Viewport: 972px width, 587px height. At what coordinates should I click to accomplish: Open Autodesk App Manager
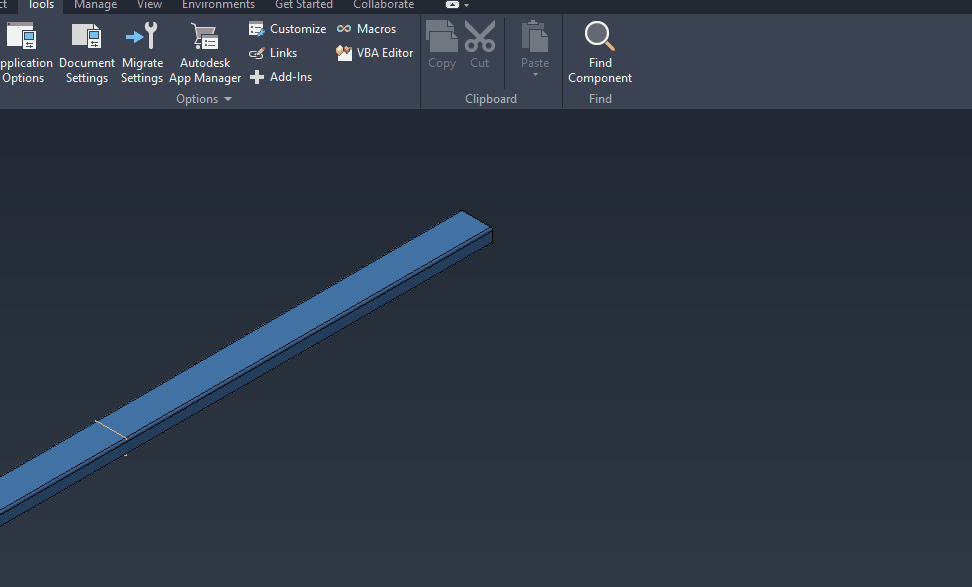[x=204, y=50]
